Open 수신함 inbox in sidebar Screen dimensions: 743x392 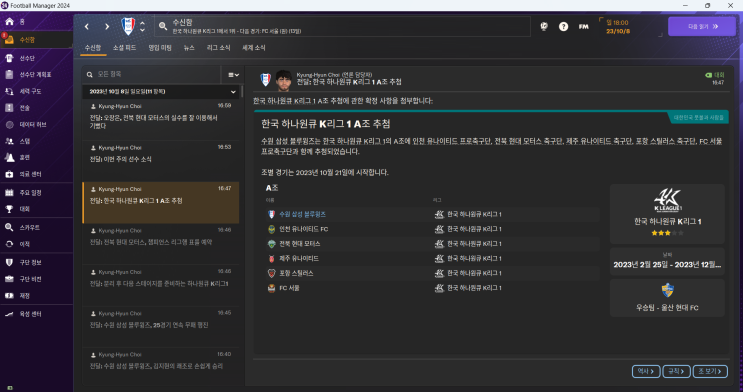point(9,40)
